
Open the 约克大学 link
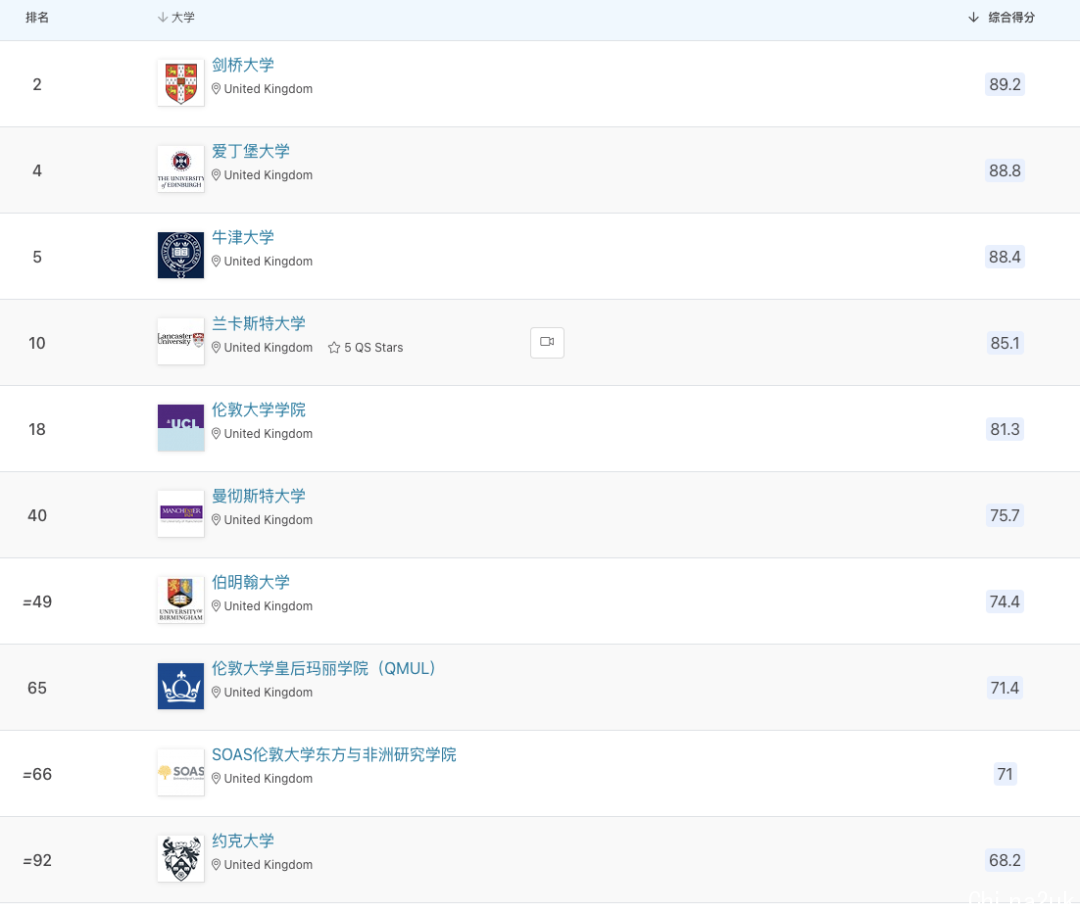(242, 840)
